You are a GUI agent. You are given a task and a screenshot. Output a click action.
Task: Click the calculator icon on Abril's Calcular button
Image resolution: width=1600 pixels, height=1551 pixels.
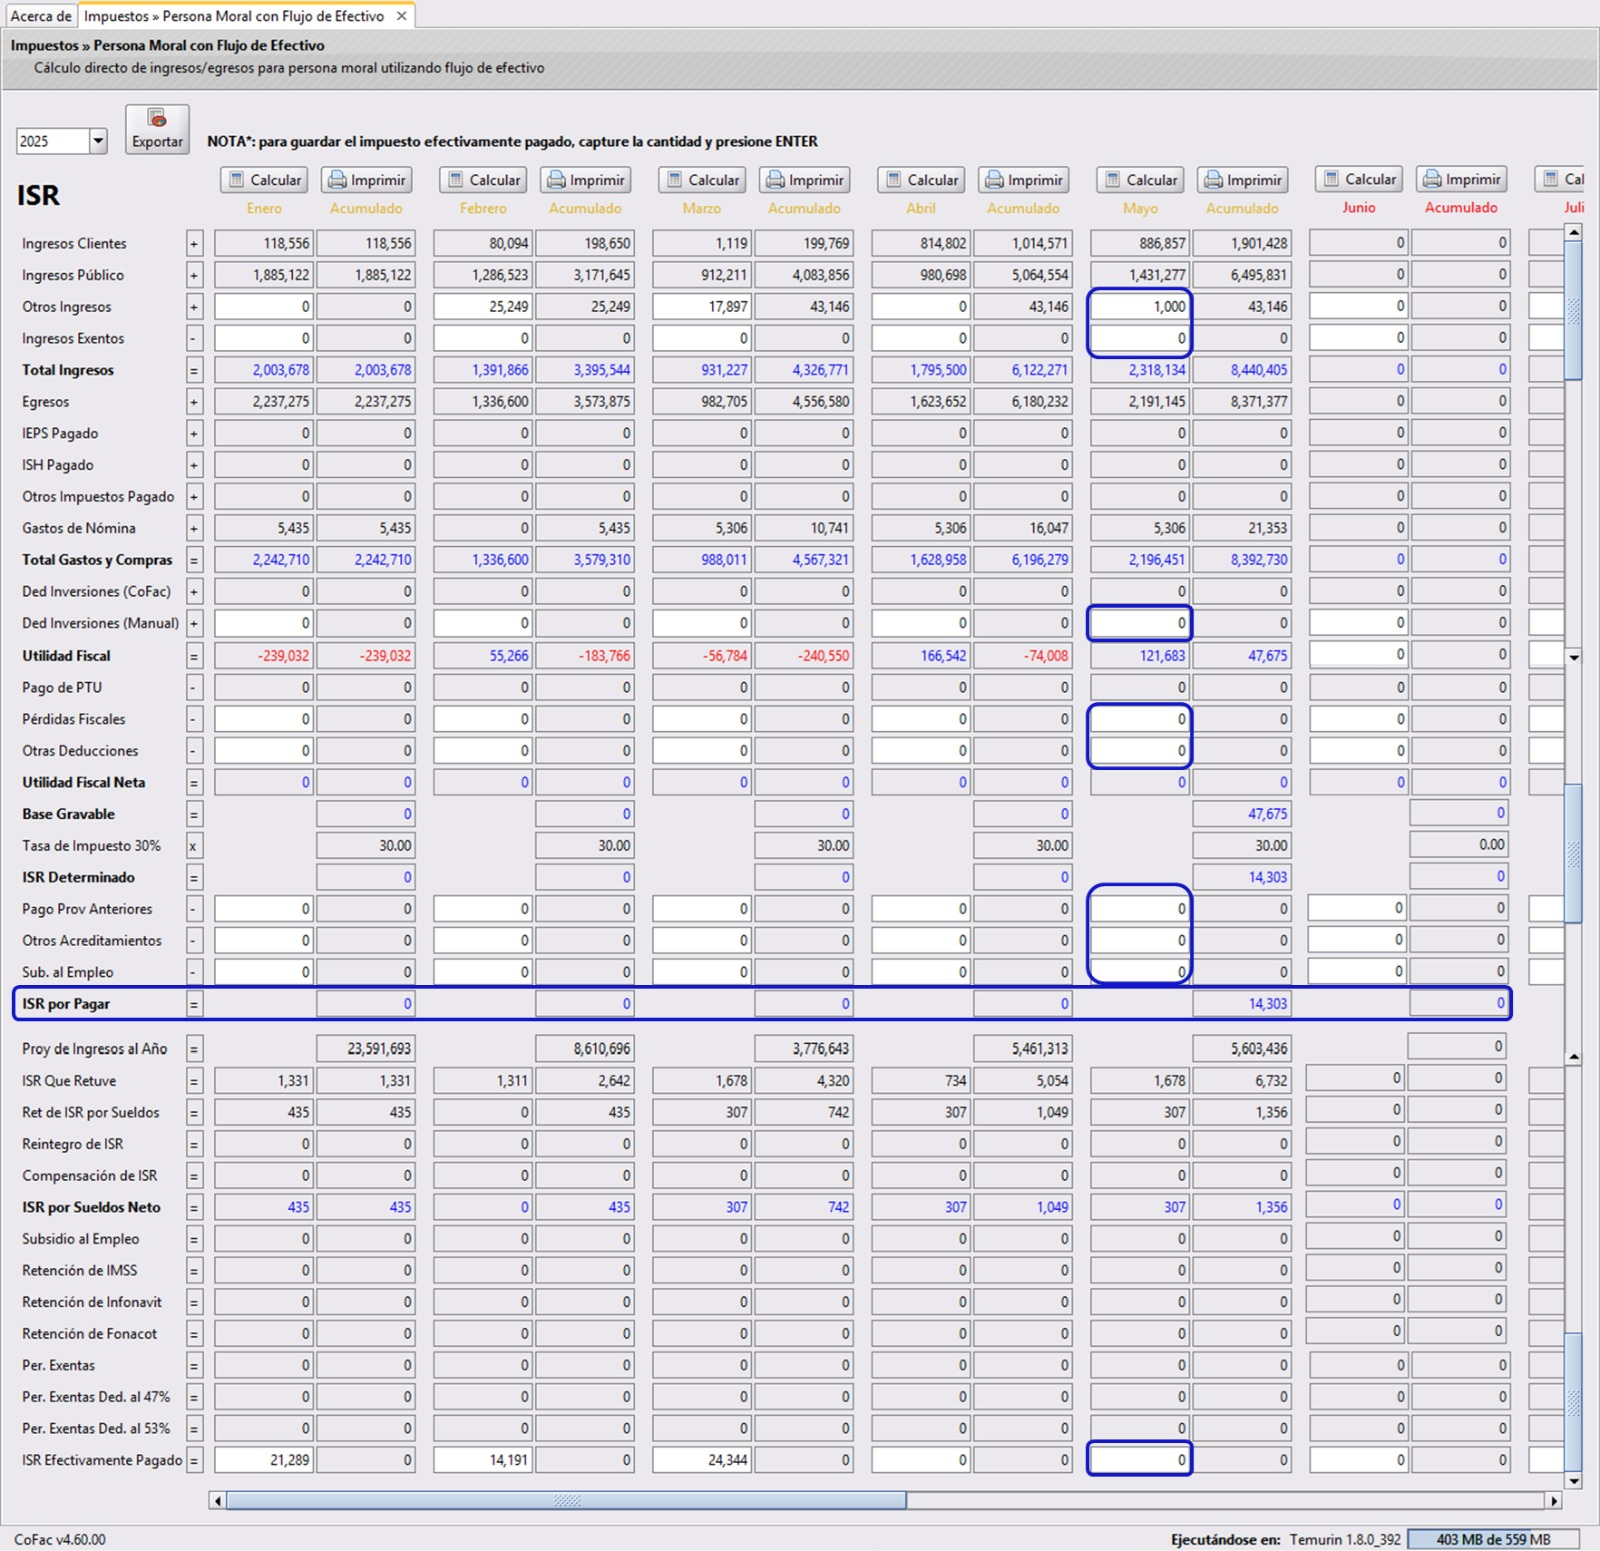click(895, 180)
